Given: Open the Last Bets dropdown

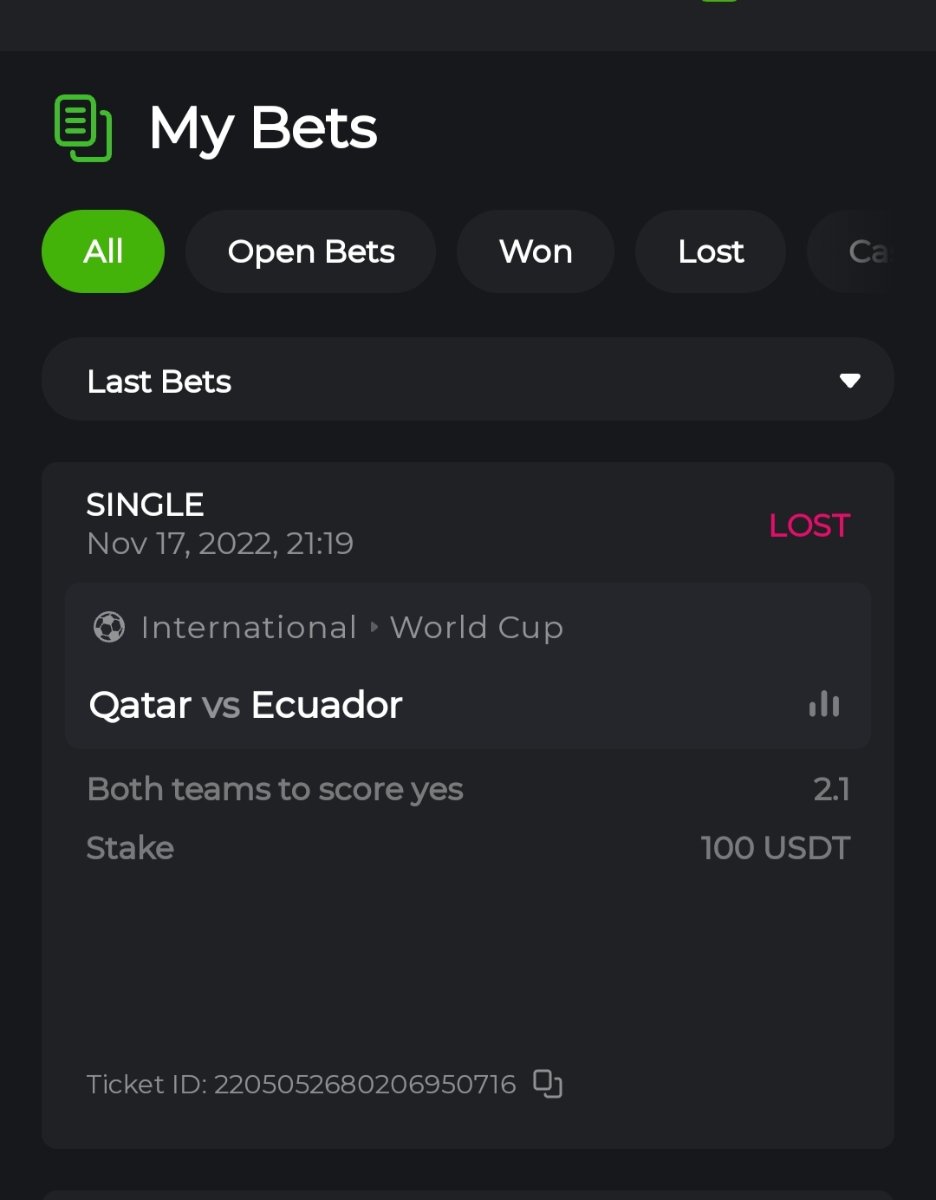Looking at the screenshot, I should 467,381.
